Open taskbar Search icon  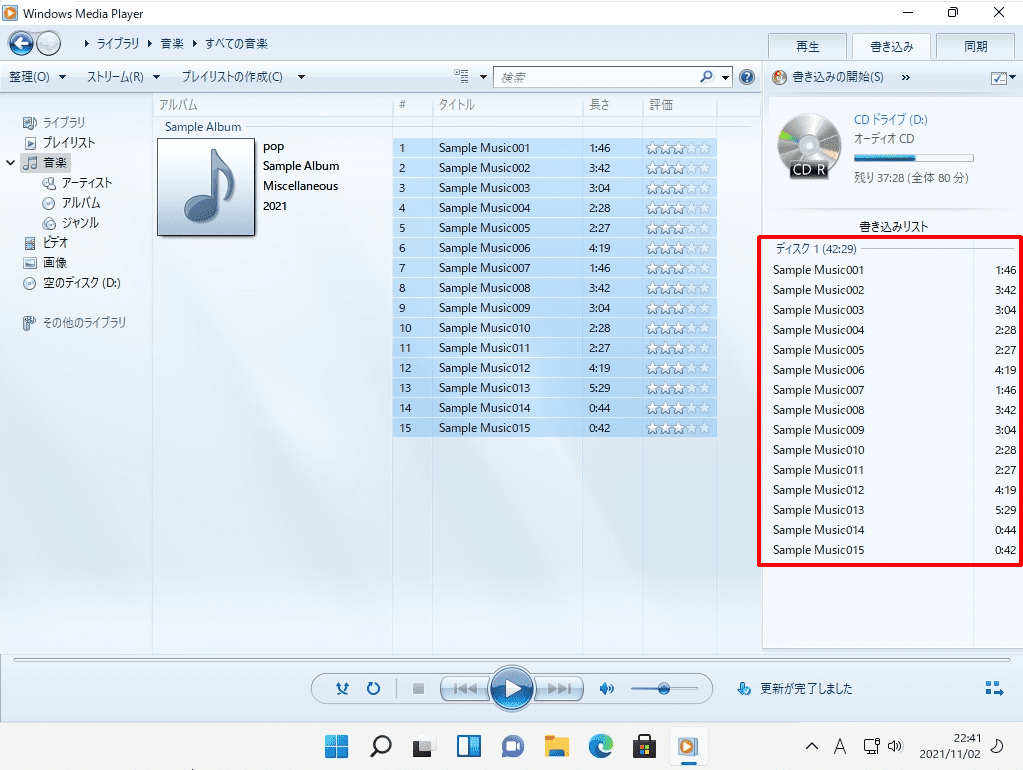click(380, 746)
